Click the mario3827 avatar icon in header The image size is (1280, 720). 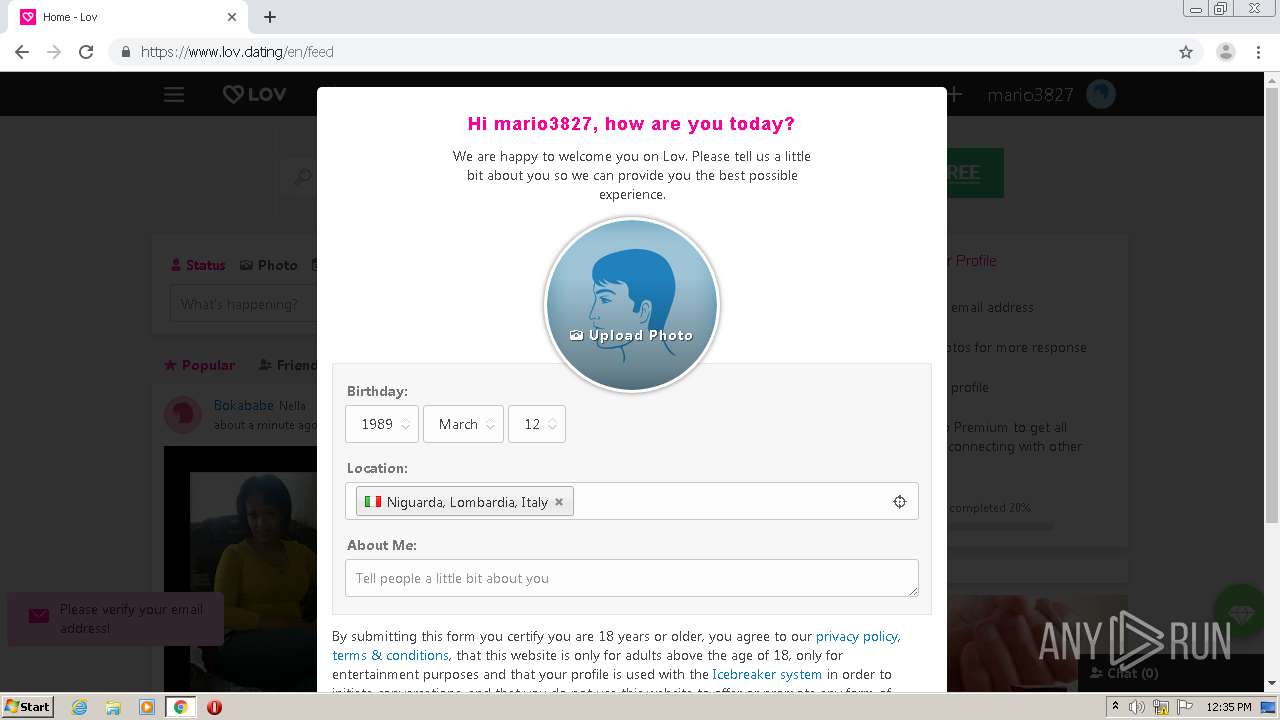tap(1101, 94)
